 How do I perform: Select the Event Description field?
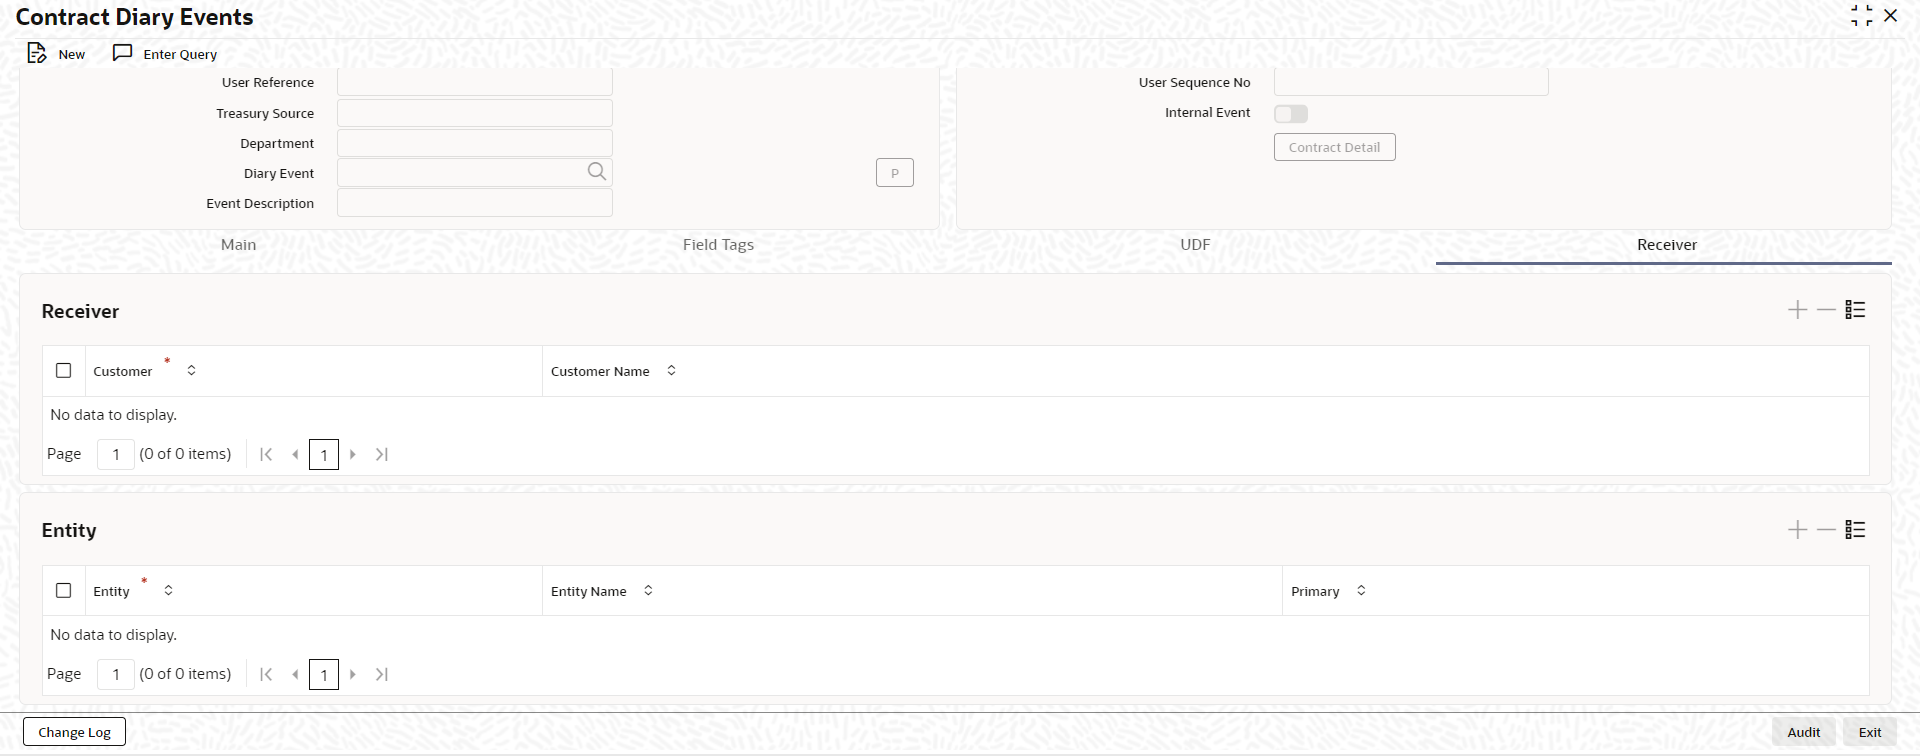click(475, 203)
